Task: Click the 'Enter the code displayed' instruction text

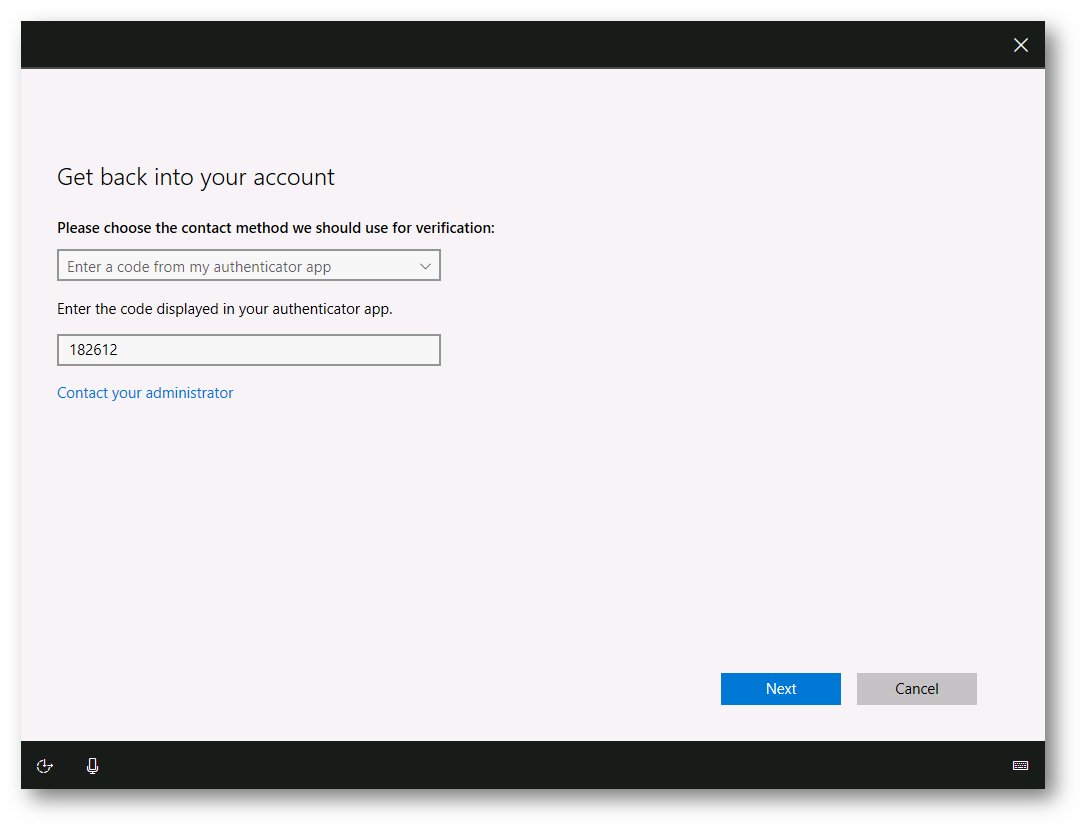Action: click(x=225, y=309)
